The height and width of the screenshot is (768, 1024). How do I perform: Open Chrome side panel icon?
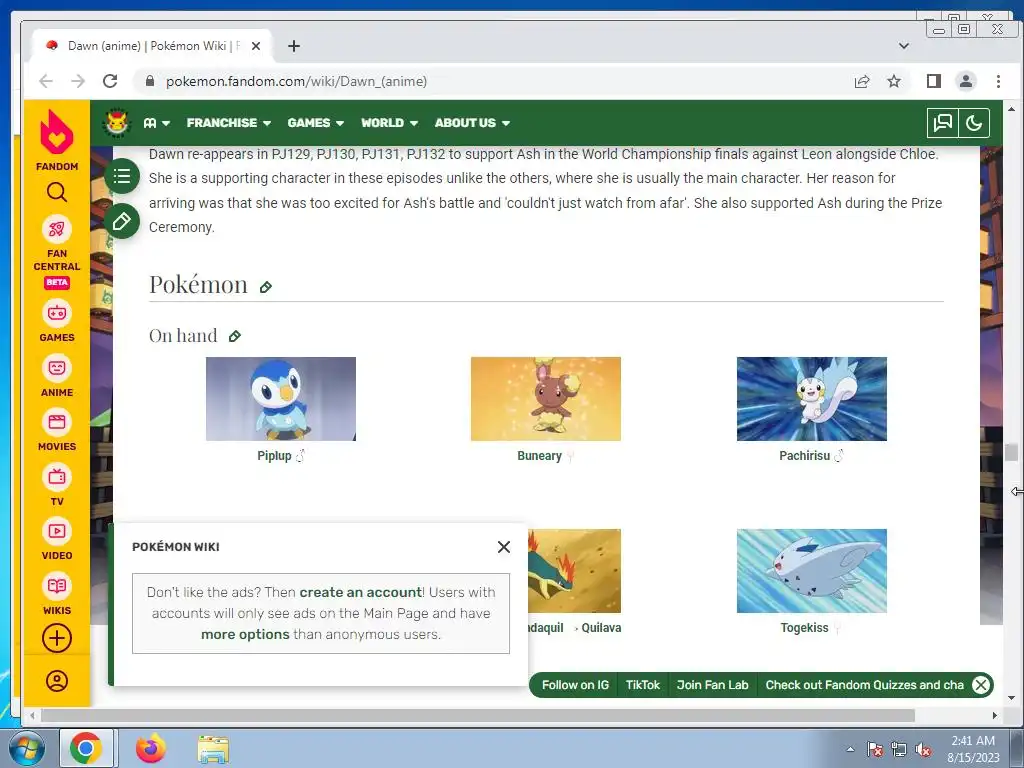(x=933, y=81)
